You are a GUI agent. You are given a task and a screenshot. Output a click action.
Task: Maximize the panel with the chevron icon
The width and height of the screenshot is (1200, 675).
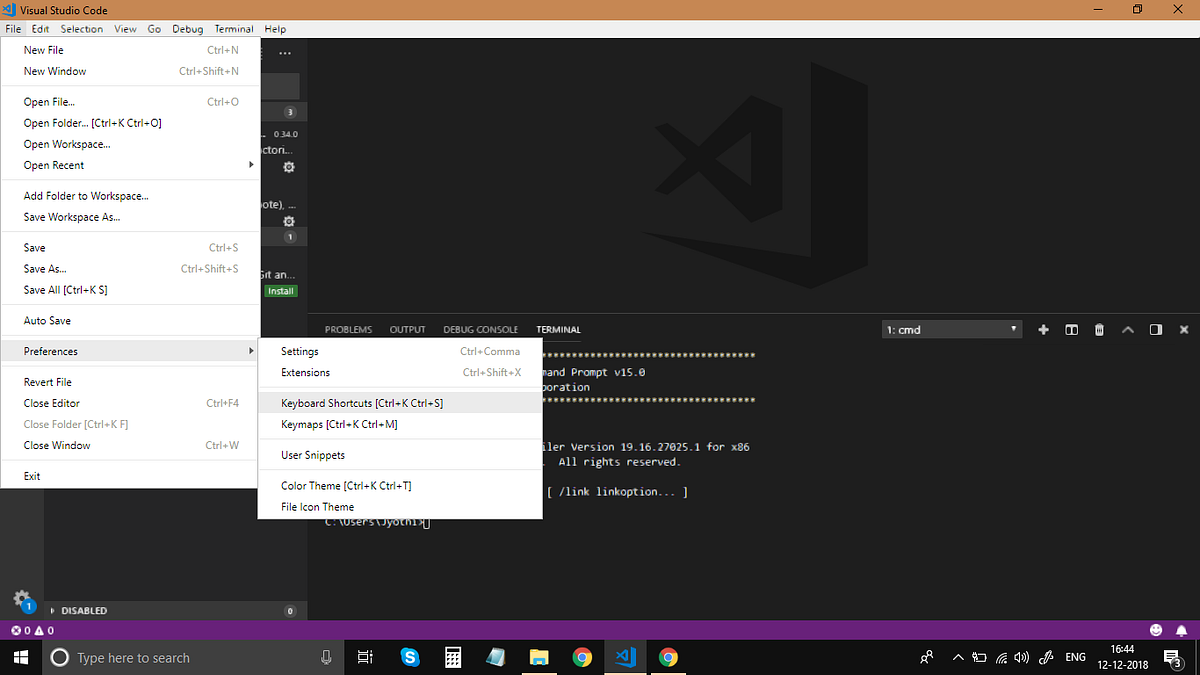click(1128, 329)
